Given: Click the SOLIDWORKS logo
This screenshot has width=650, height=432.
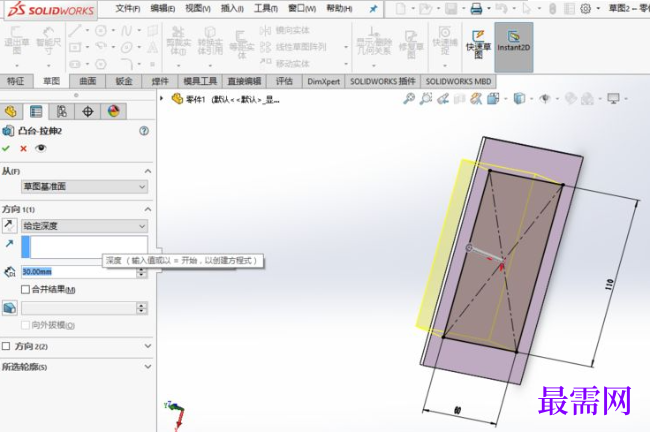Looking at the screenshot, I should [x=51, y=10].
